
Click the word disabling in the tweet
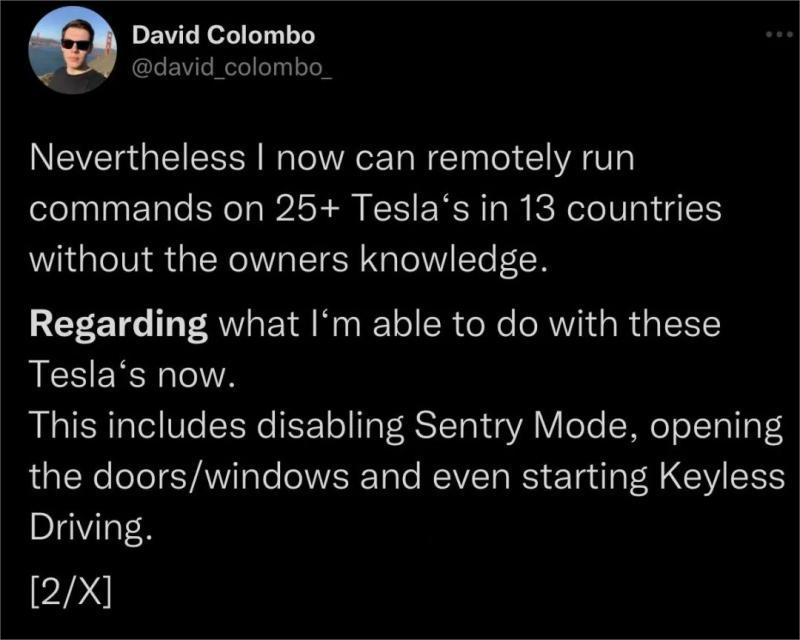coord(330,426)
